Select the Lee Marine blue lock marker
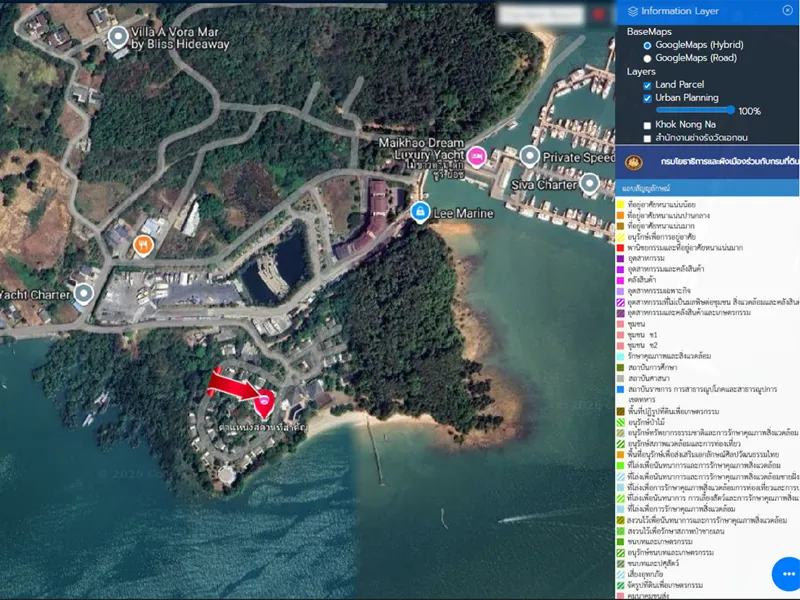This screenshot has height=600, width=800. pyautogui.click(x=420, y=212)
